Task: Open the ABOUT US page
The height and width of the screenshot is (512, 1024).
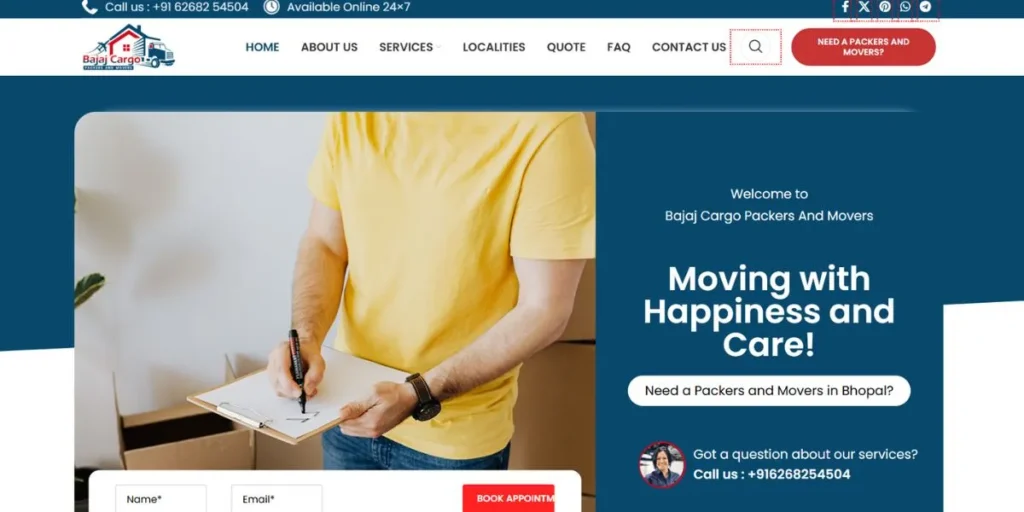Action: (329, 47)
